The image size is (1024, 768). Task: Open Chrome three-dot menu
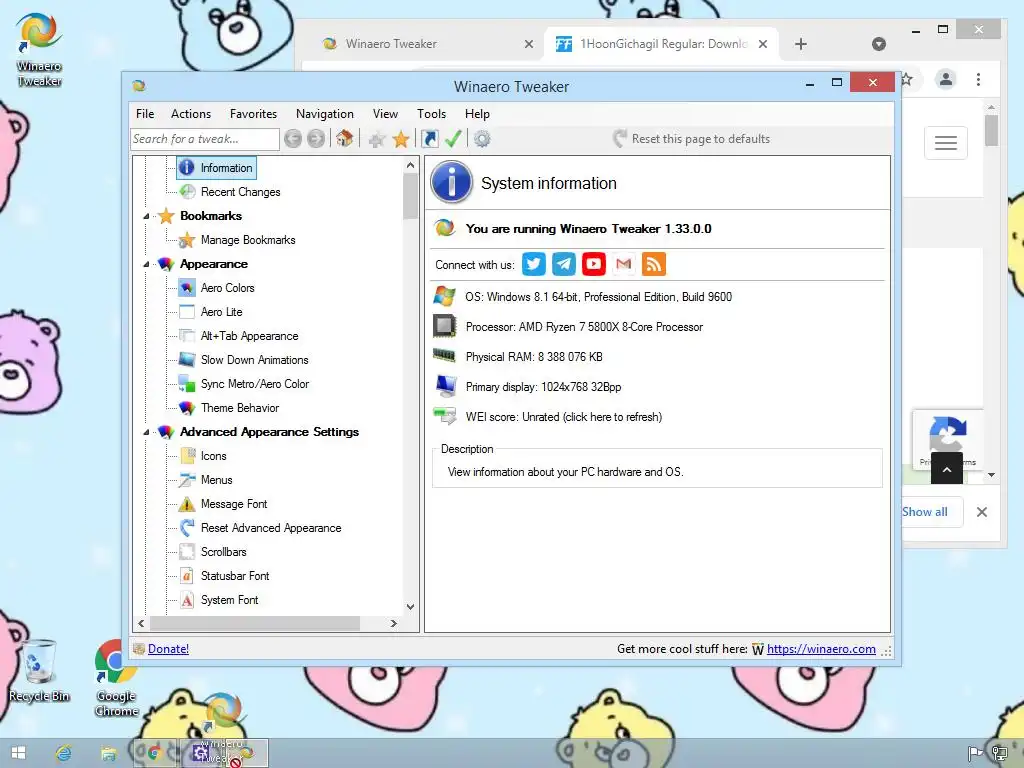978,80
